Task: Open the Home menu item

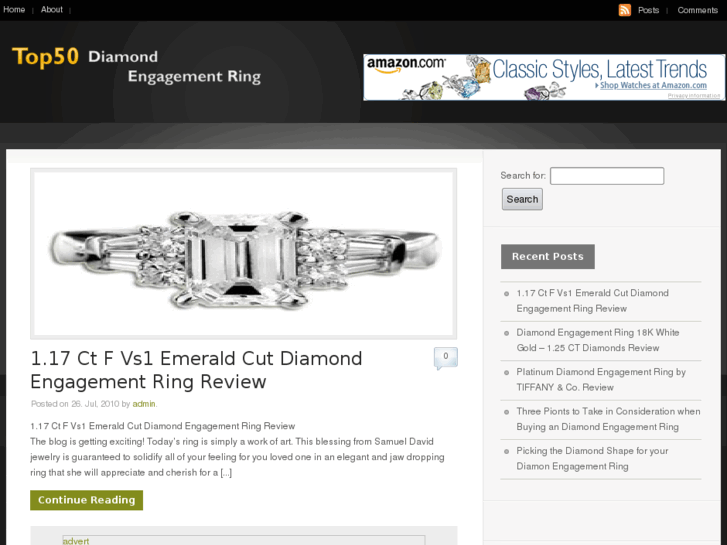Action: 14,9
